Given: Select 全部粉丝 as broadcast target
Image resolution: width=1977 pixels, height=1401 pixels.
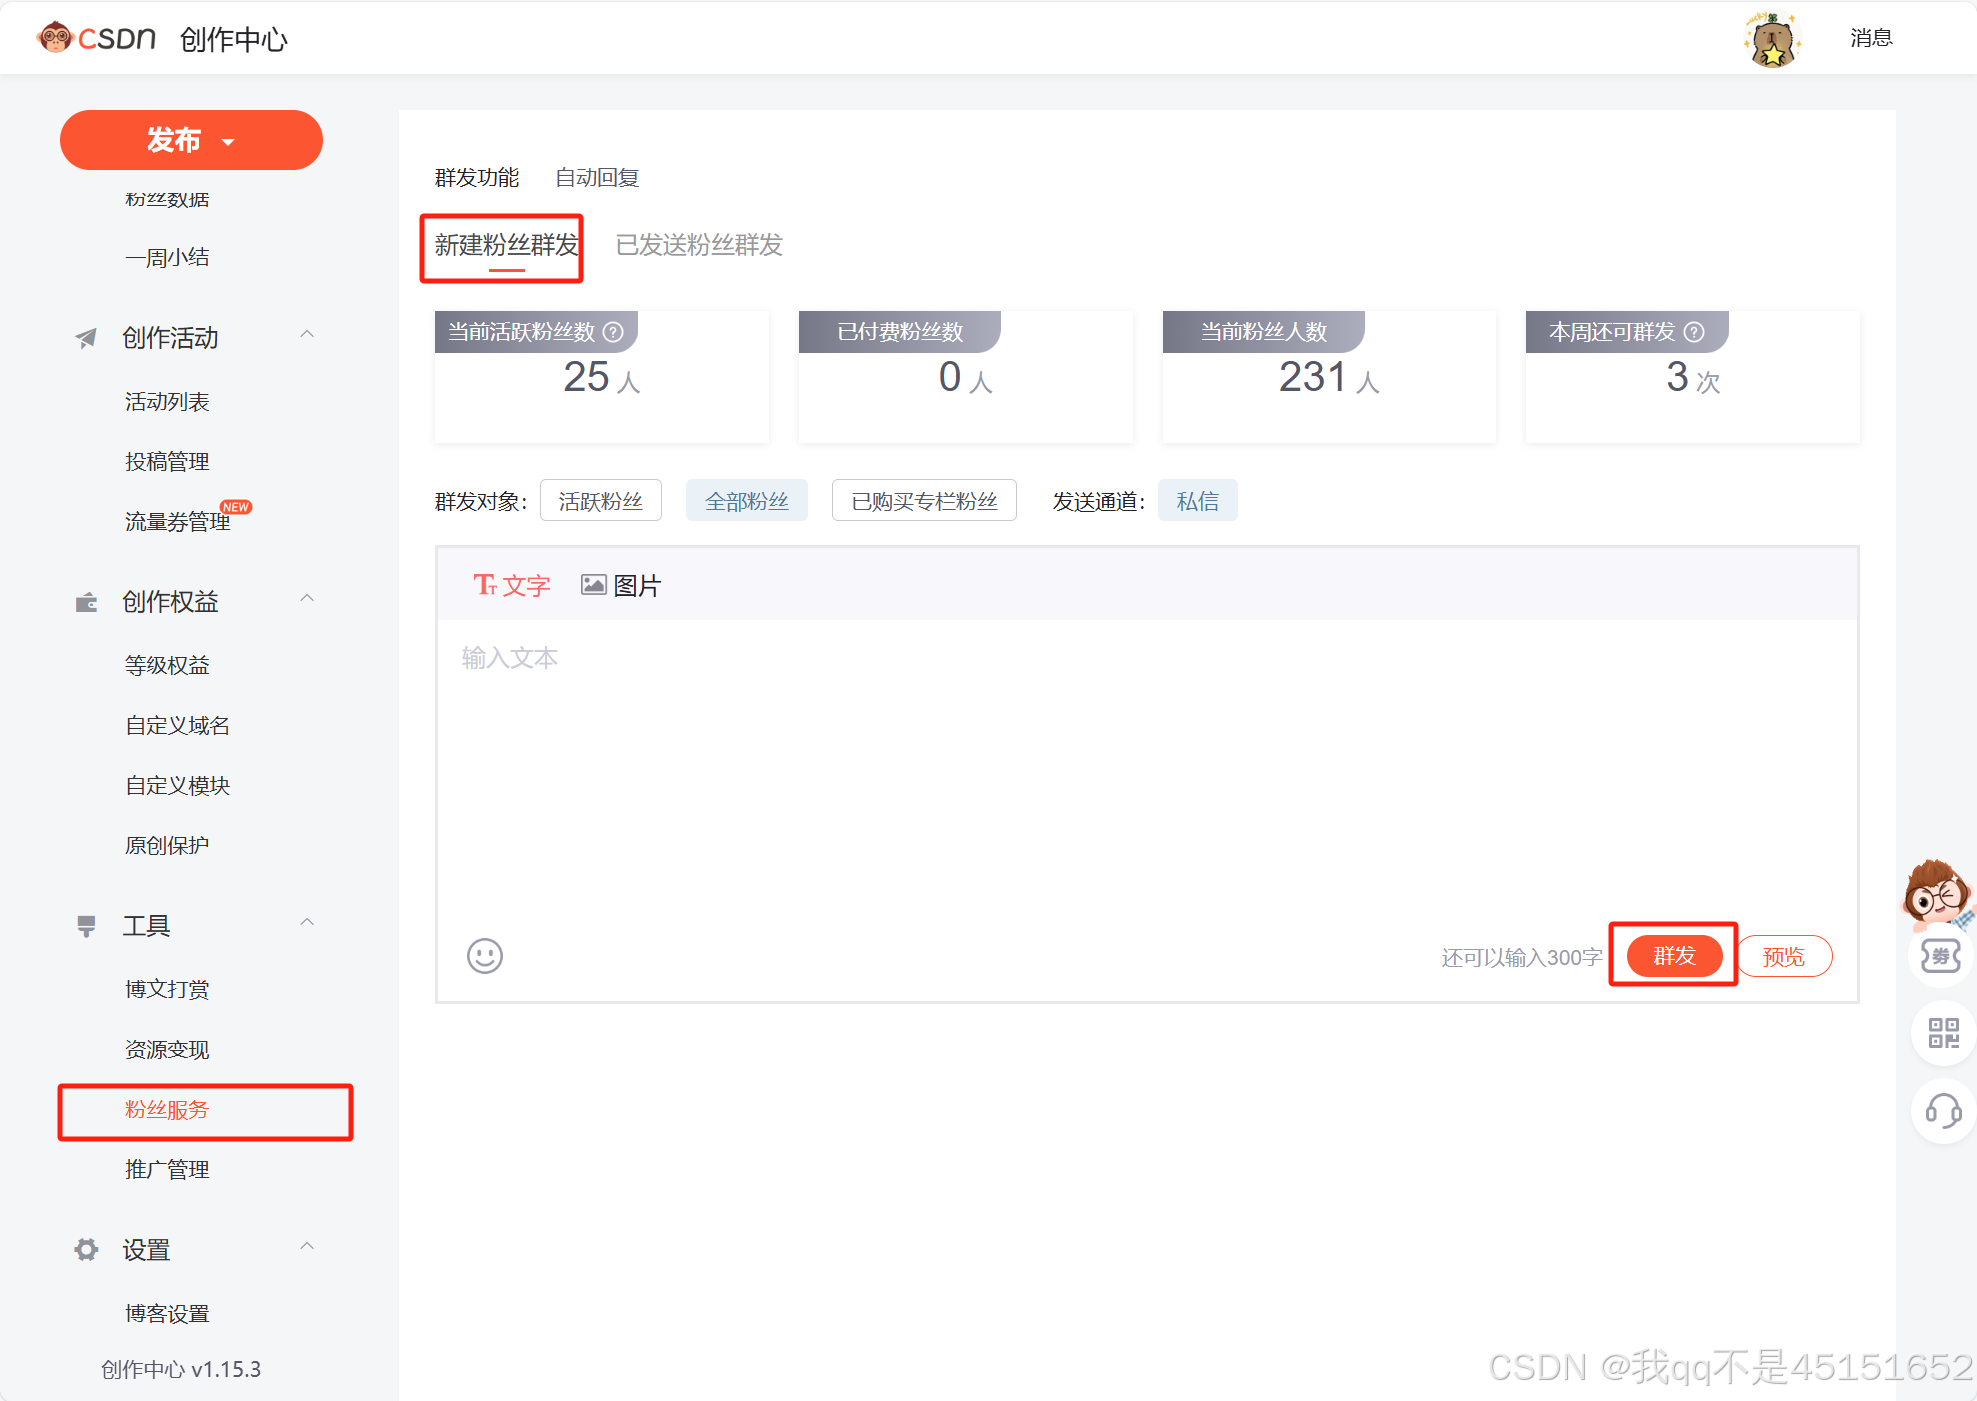Looking at the screenshot, I should point(746,501).
